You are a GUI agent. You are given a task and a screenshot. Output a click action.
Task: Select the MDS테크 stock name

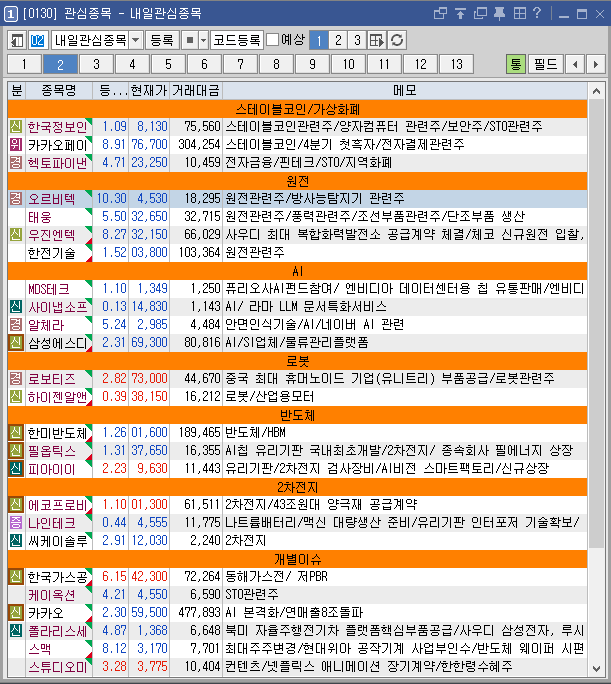48,289
